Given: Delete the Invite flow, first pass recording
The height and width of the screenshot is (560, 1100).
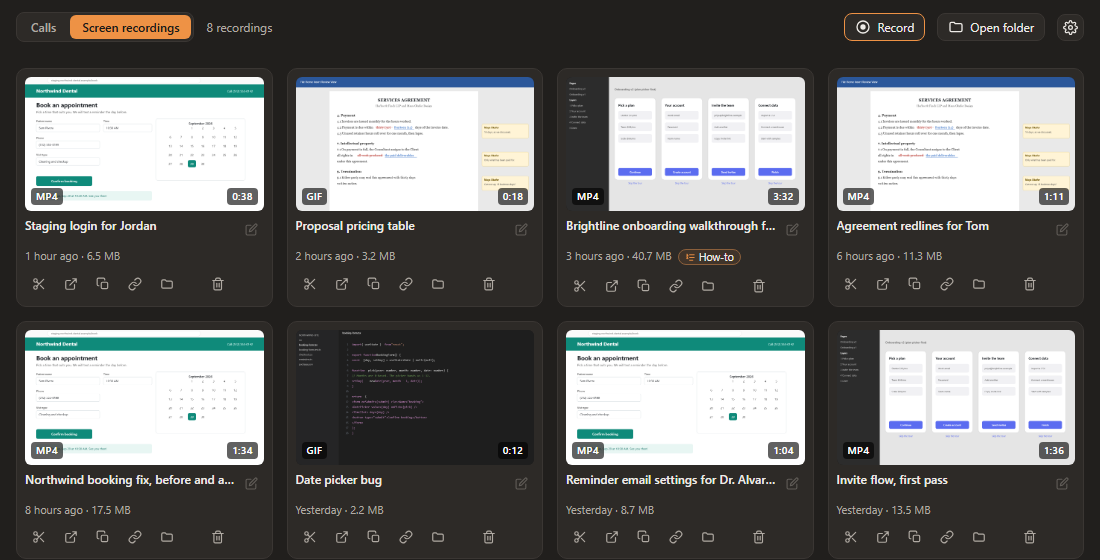Looking at the screenshot, I should [1029, 537].
